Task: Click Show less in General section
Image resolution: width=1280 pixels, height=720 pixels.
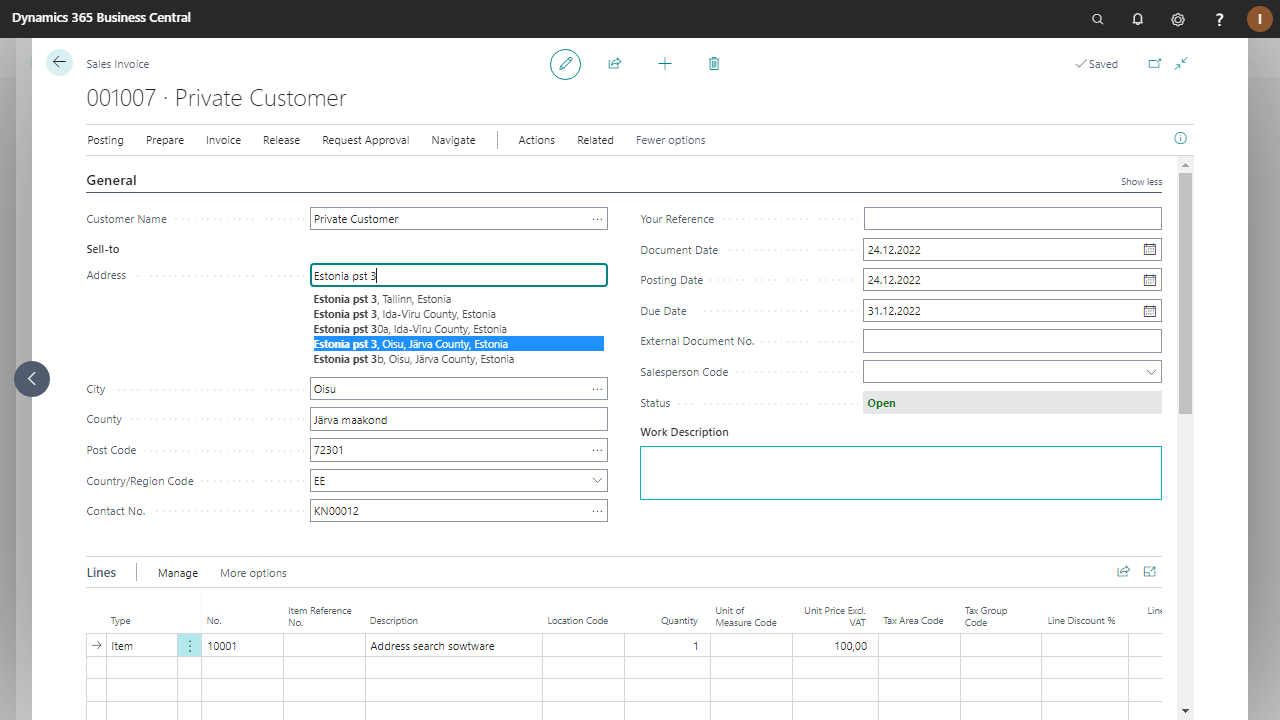Action: click(x=1141, y=182)
